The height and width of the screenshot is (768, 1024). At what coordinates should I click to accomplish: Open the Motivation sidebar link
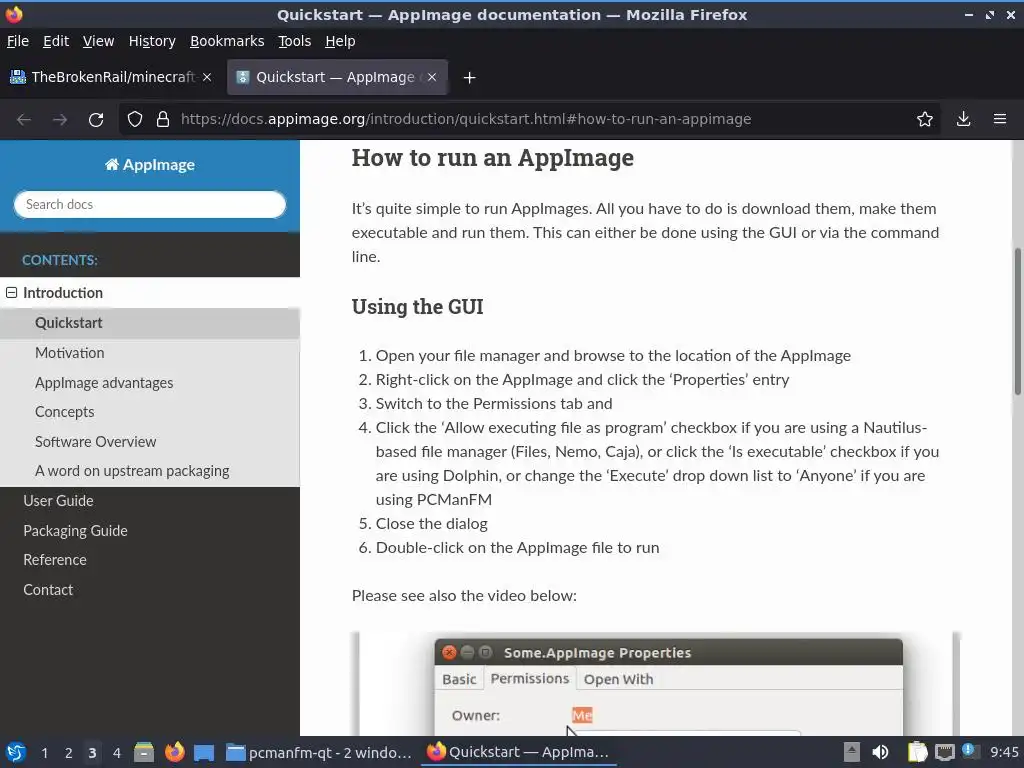(69, 353)
